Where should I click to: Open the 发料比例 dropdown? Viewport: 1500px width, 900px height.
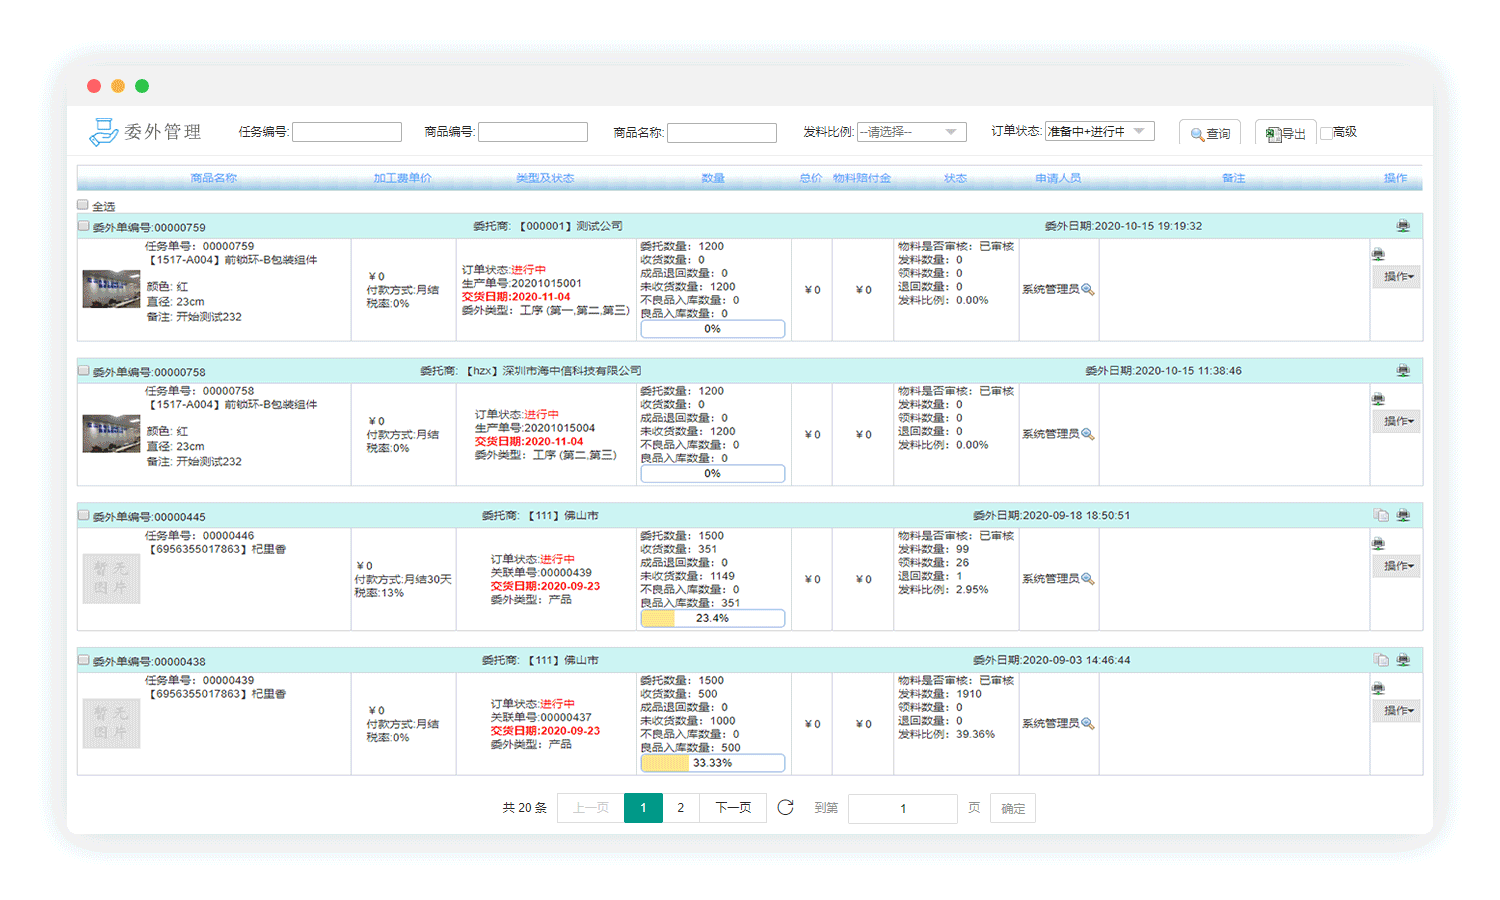coord(911,132)
